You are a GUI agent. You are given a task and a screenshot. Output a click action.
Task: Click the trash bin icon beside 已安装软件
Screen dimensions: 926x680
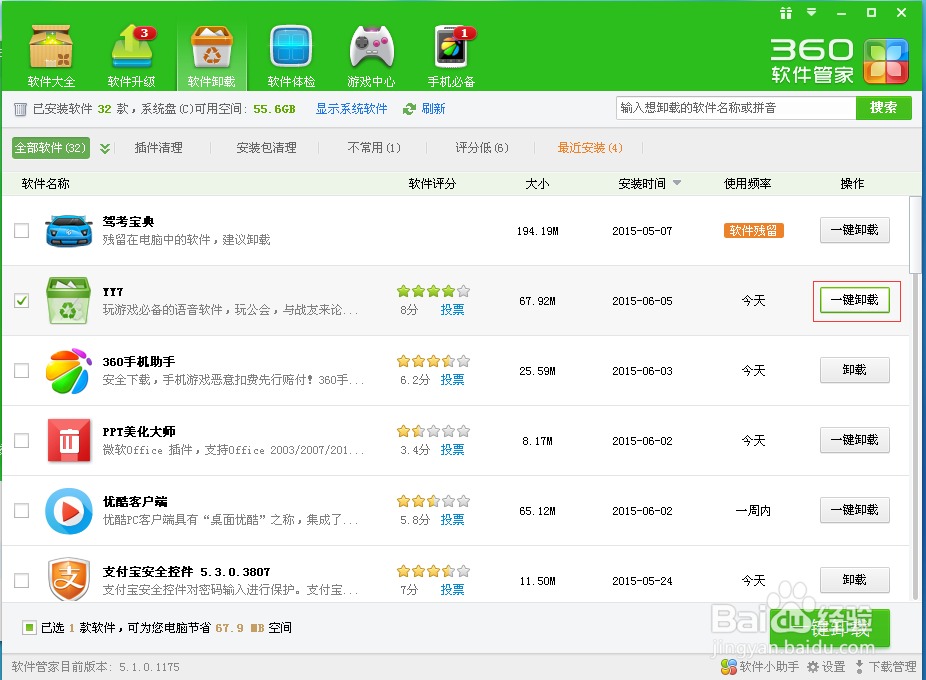[x=20, y=109]
